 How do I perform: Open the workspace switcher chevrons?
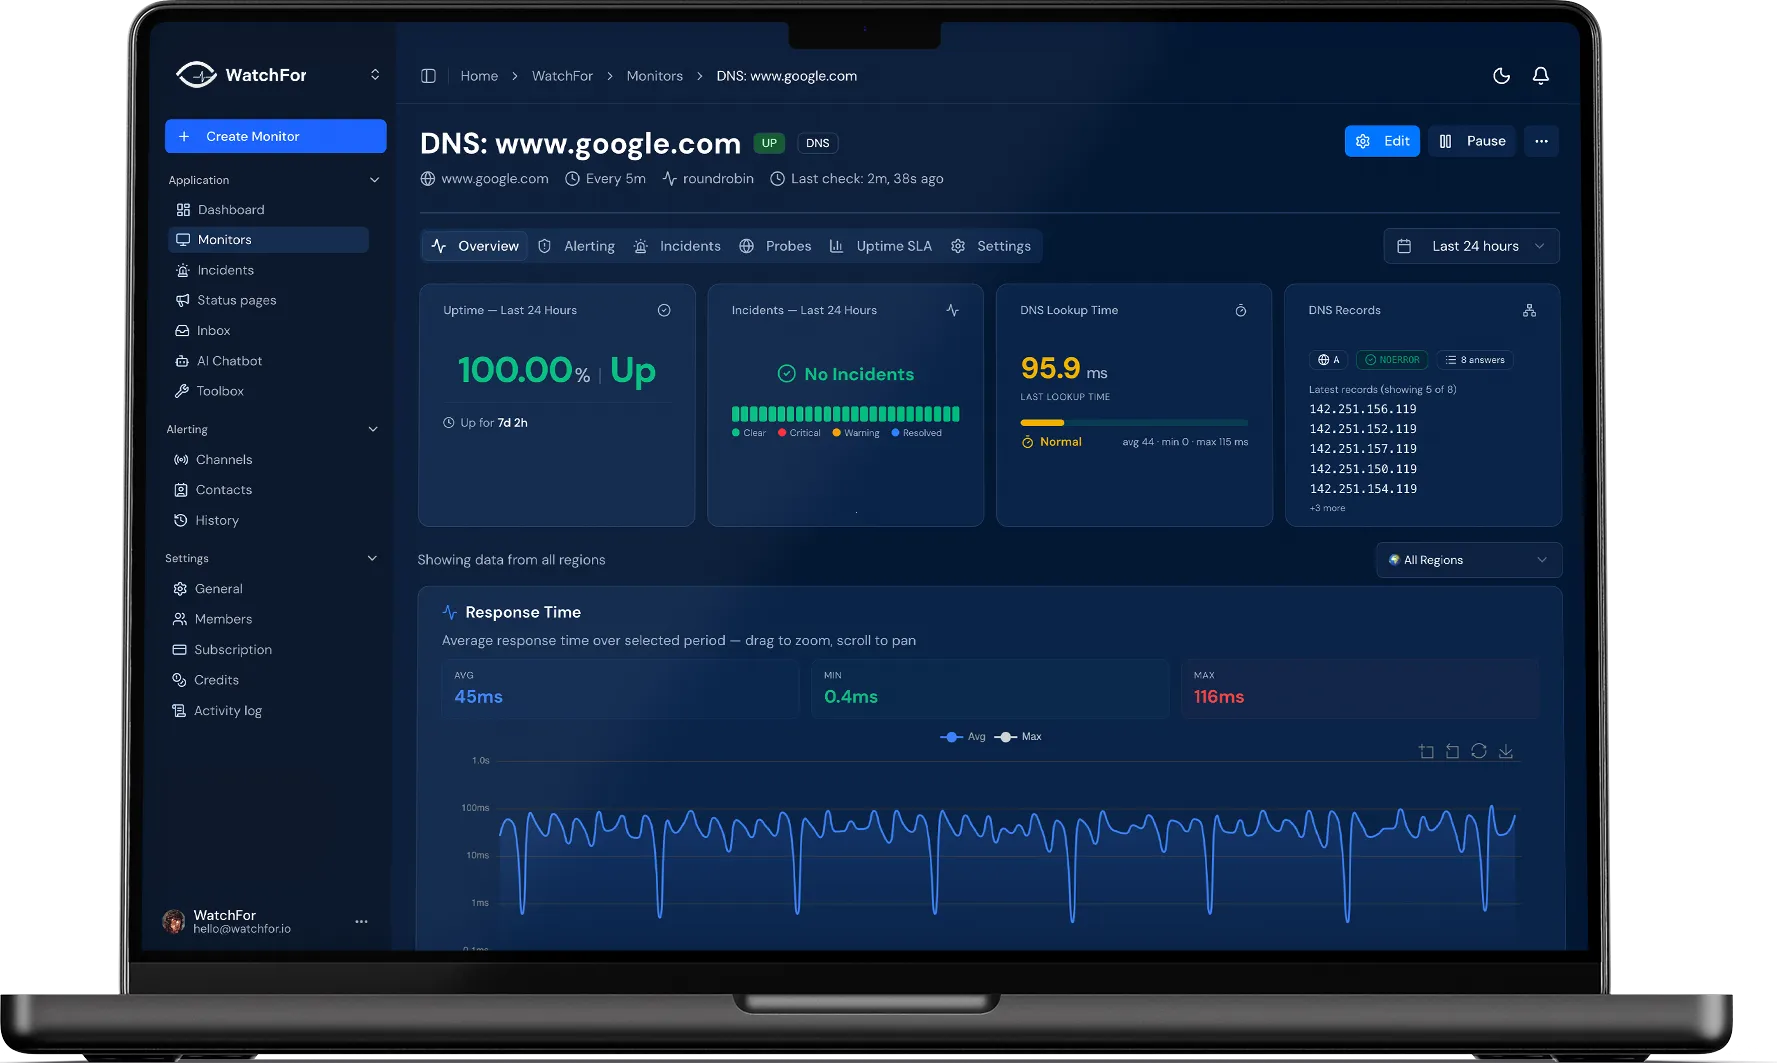pos(375,75)
